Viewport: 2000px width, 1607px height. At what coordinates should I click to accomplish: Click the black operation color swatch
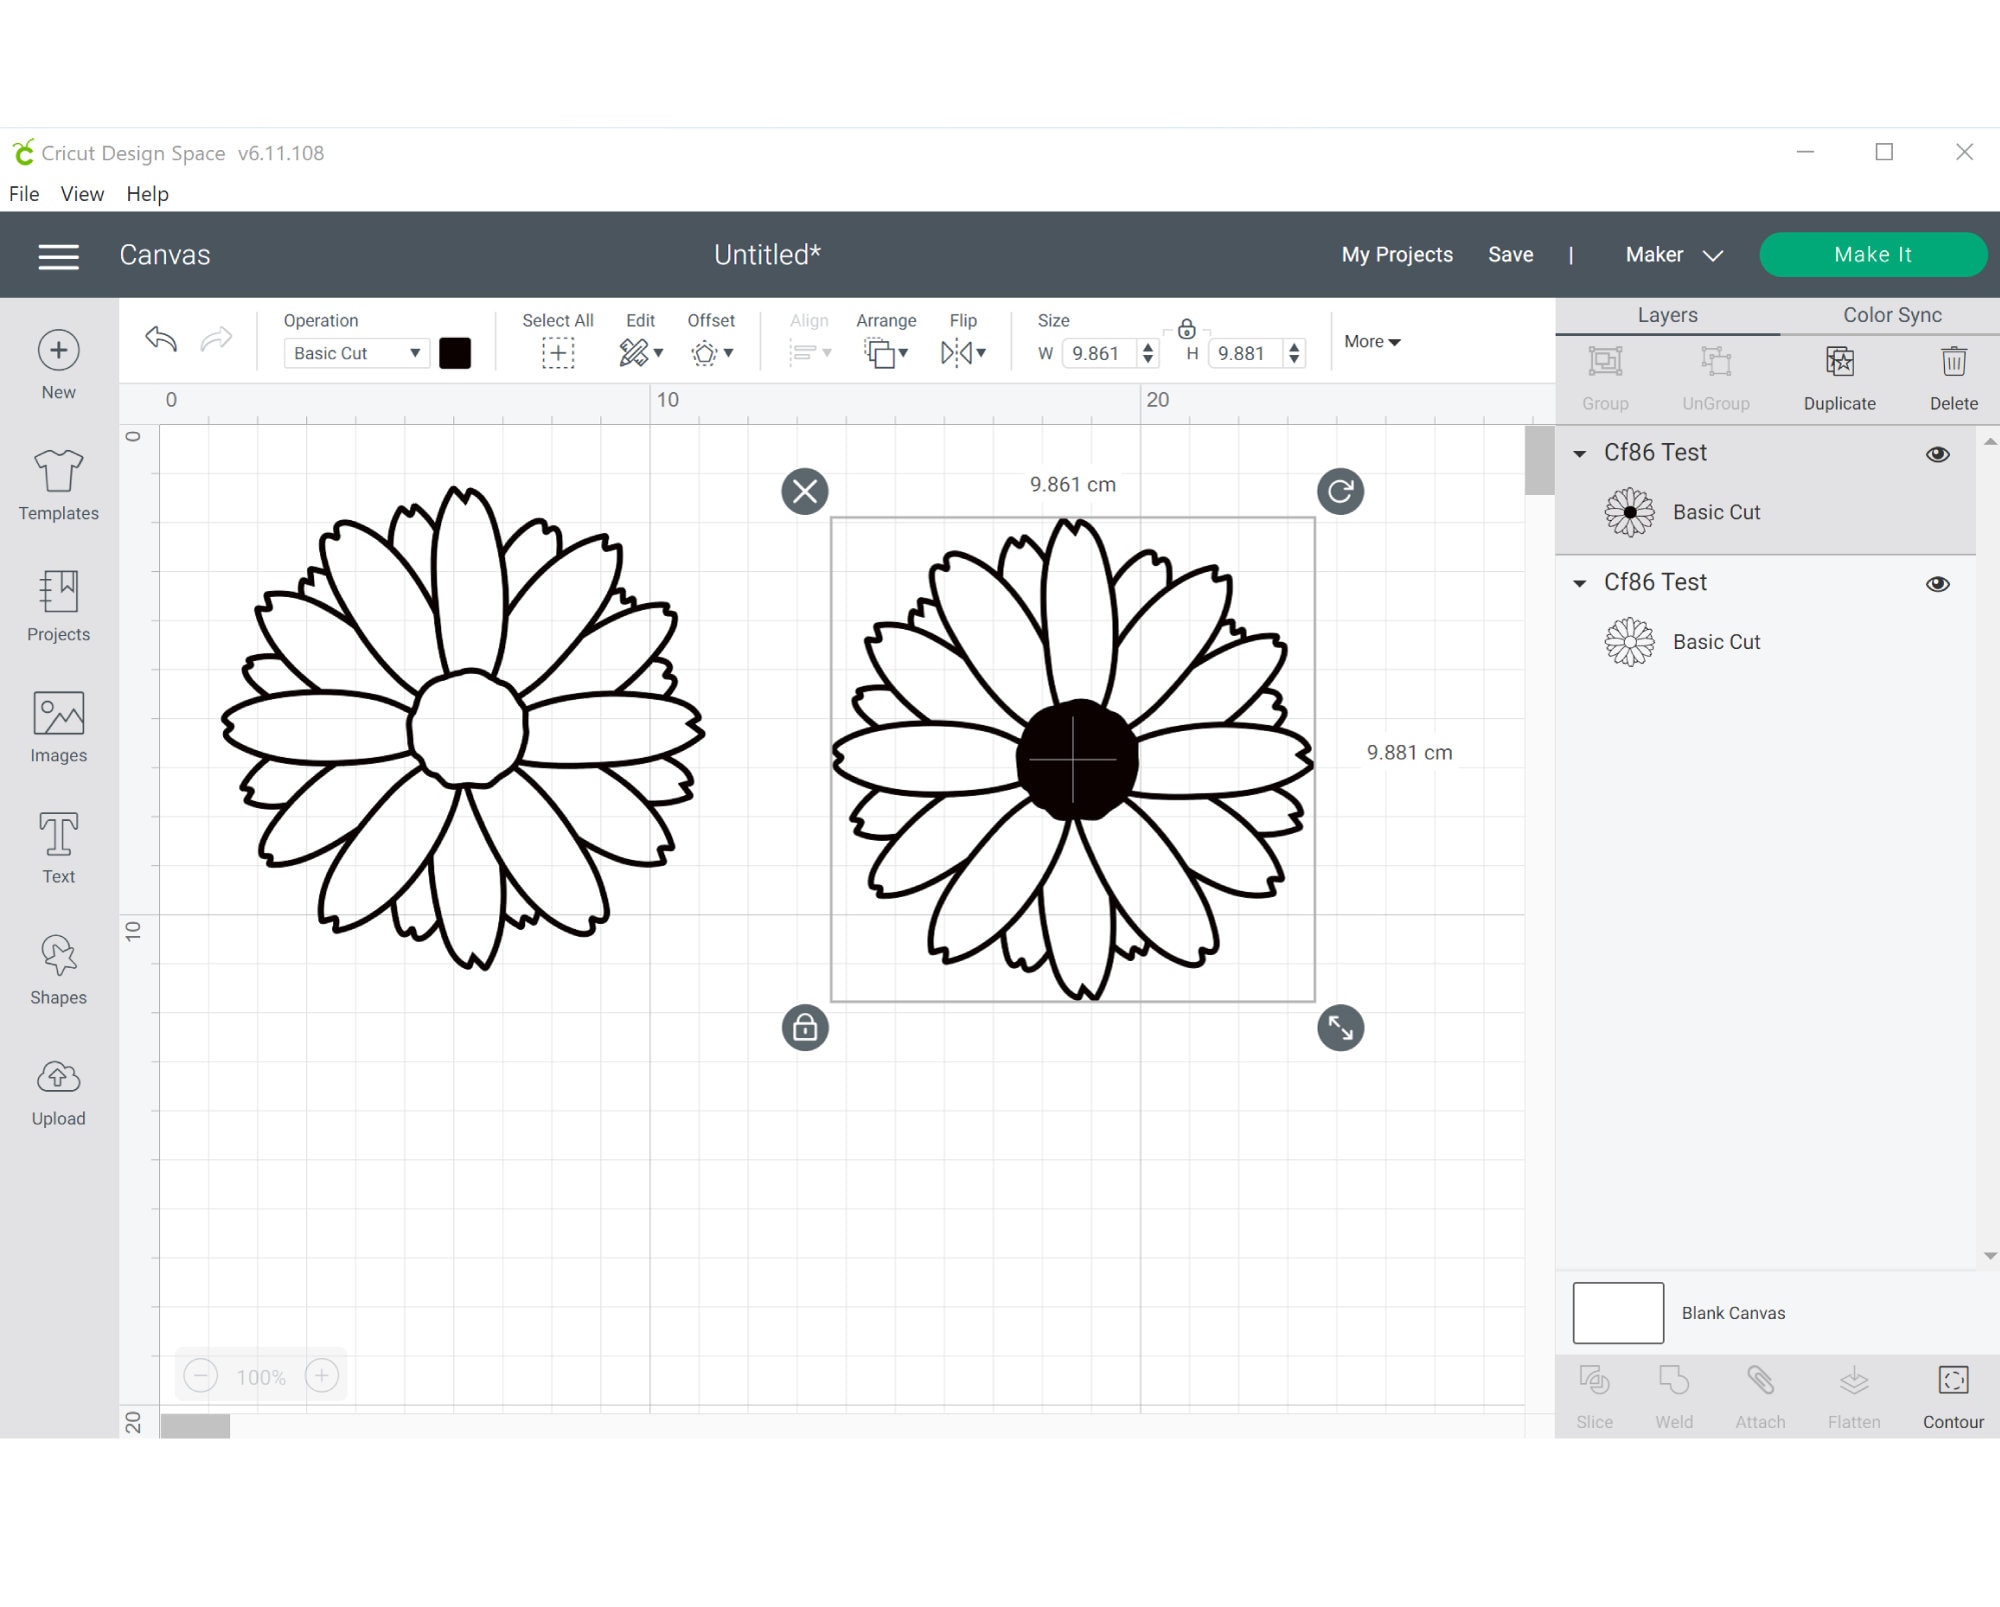(455, 353)
